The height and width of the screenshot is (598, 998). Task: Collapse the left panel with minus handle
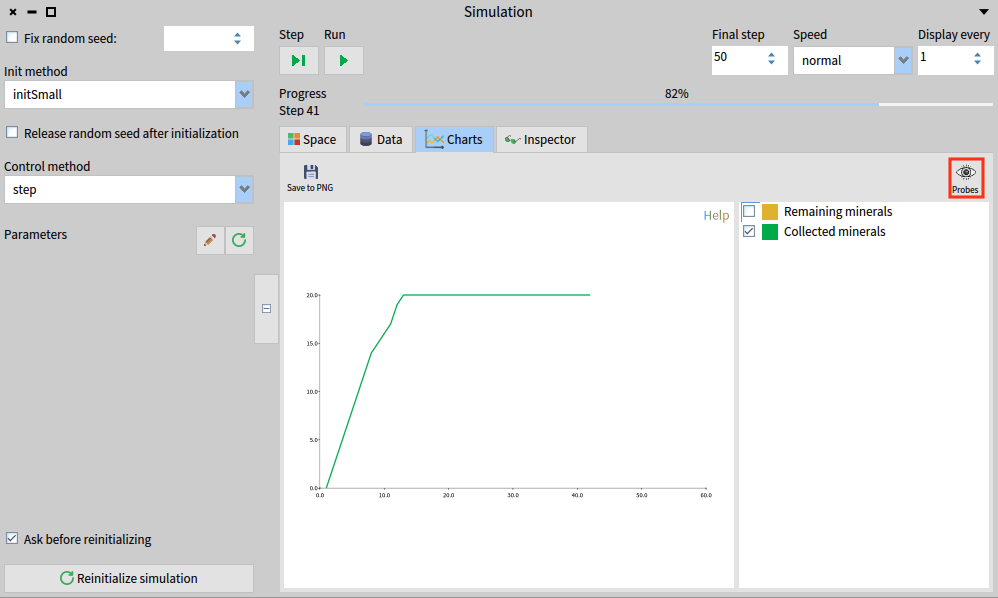[x=266, y=309]
